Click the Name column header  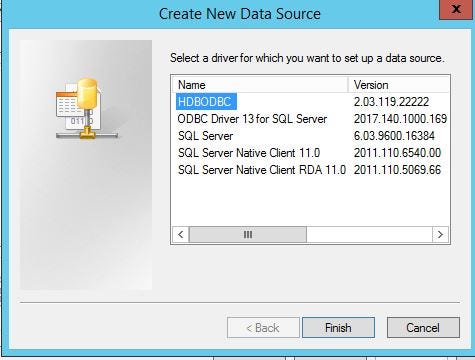260,85
